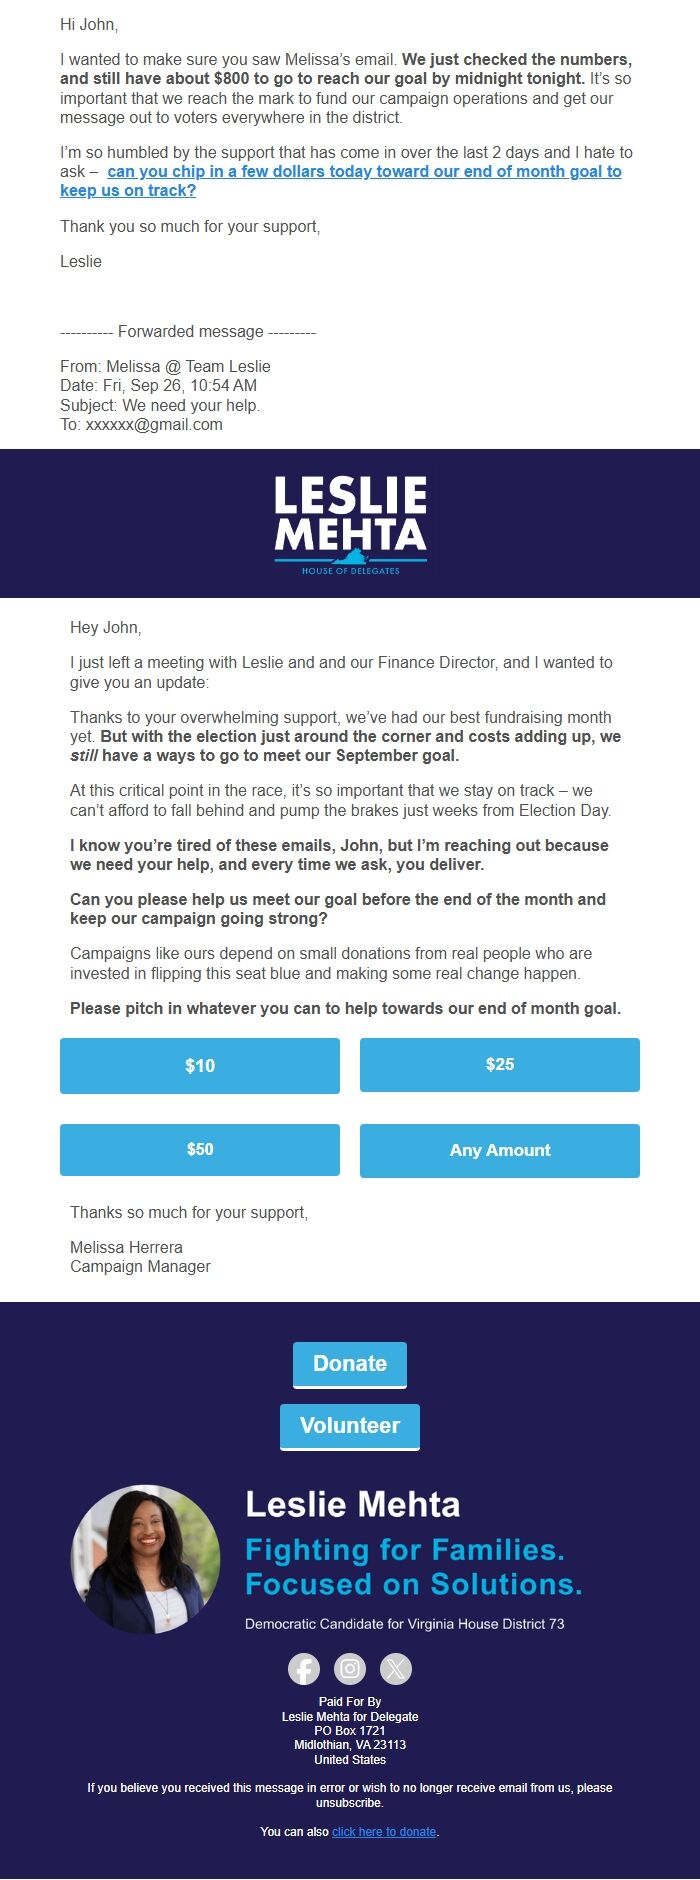Follow the "chip in a few dollars today" link
Image resolution: width=700 pixels, height=1880 pixels.
364,172
